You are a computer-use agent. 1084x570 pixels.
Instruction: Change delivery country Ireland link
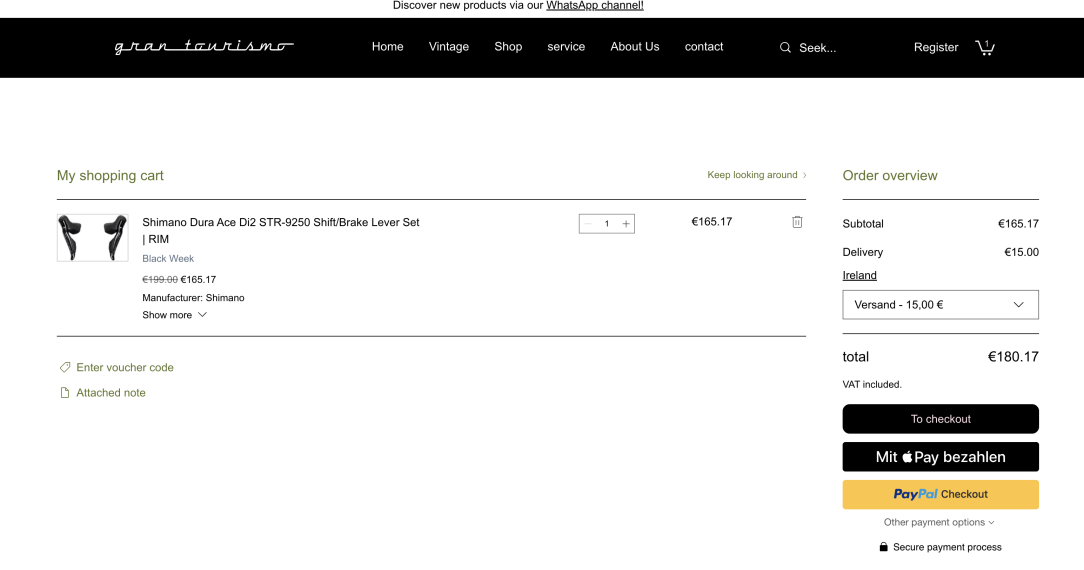tap(859, 275)
